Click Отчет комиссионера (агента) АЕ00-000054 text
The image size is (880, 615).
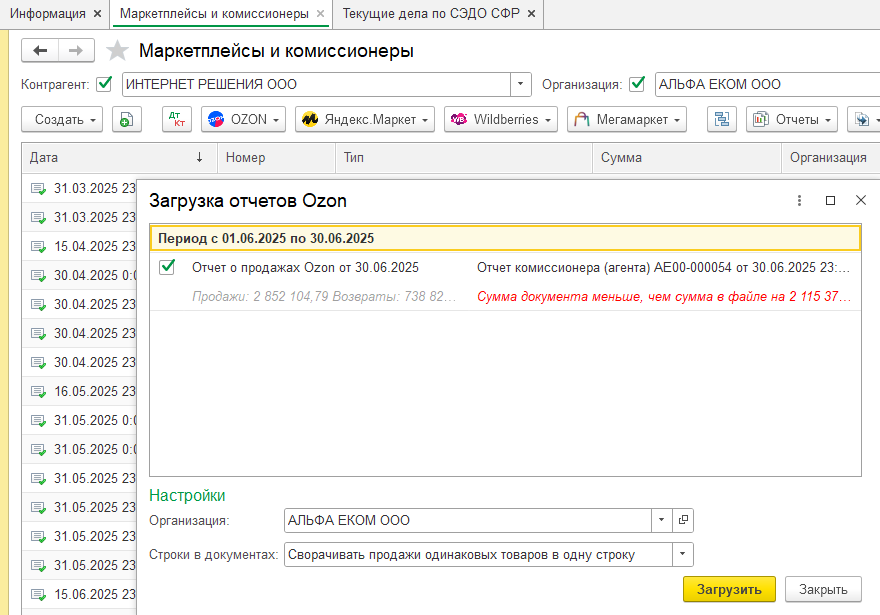coord(663,268)
